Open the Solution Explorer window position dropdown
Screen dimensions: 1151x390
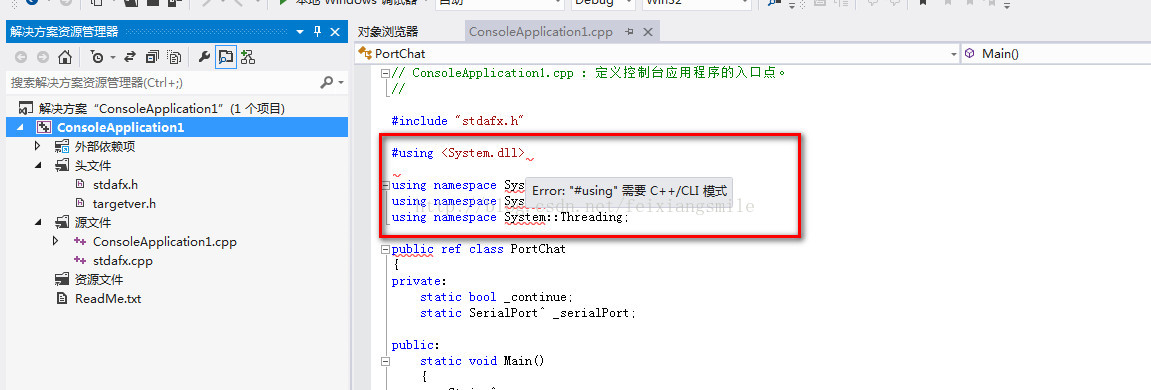(299, 32)
